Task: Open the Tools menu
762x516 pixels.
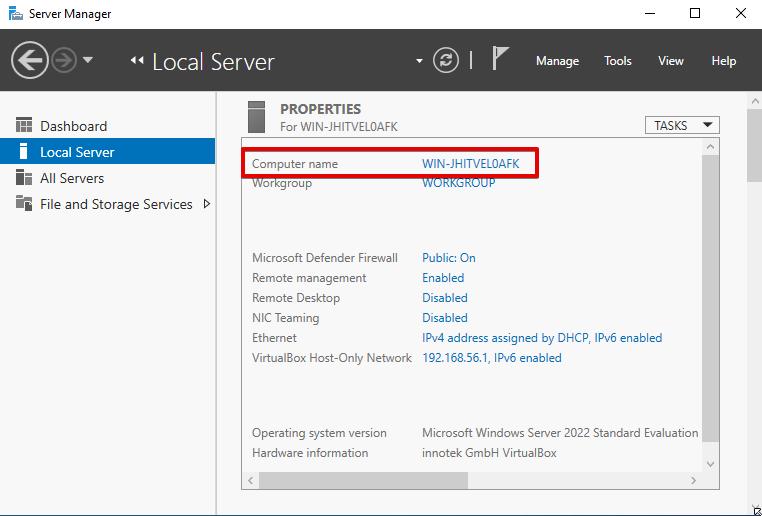Action: click(618, 61)
